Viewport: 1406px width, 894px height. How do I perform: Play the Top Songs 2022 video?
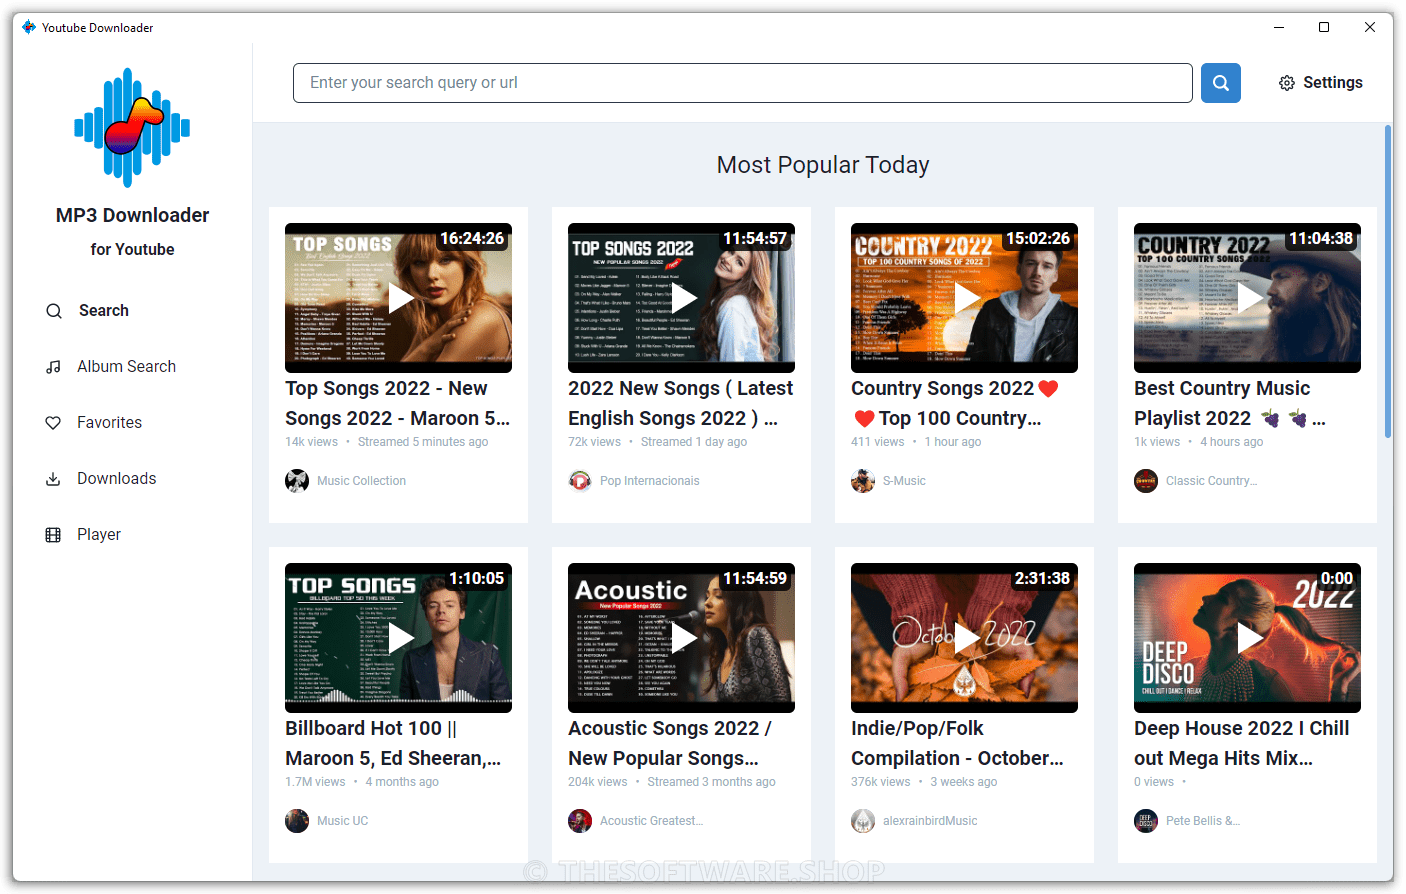(x=400, y=298)
